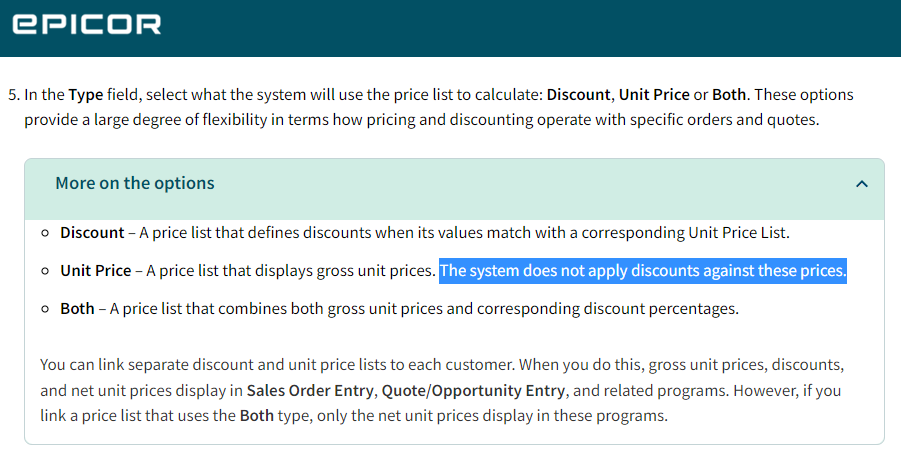Screen dimensions: 901x461
Task: Click the Epicor logo in the header
Action: [86, 25]
